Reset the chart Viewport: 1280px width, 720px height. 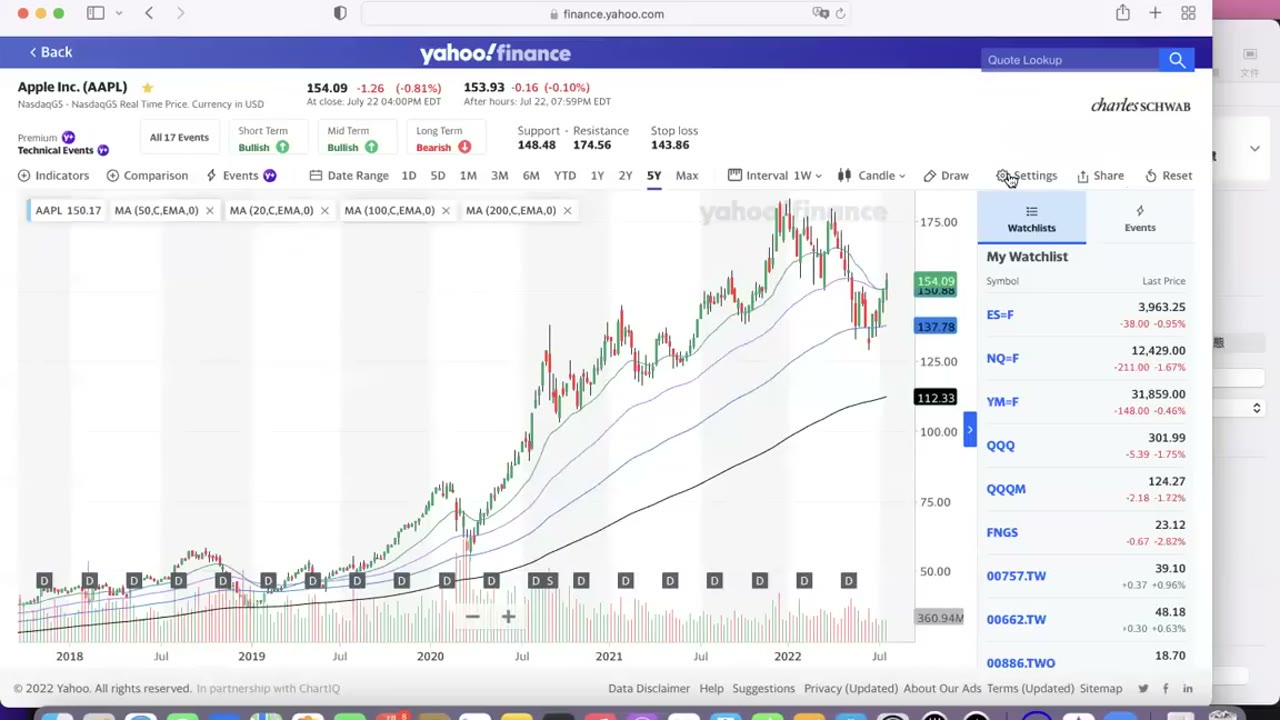coord(1168,175)
